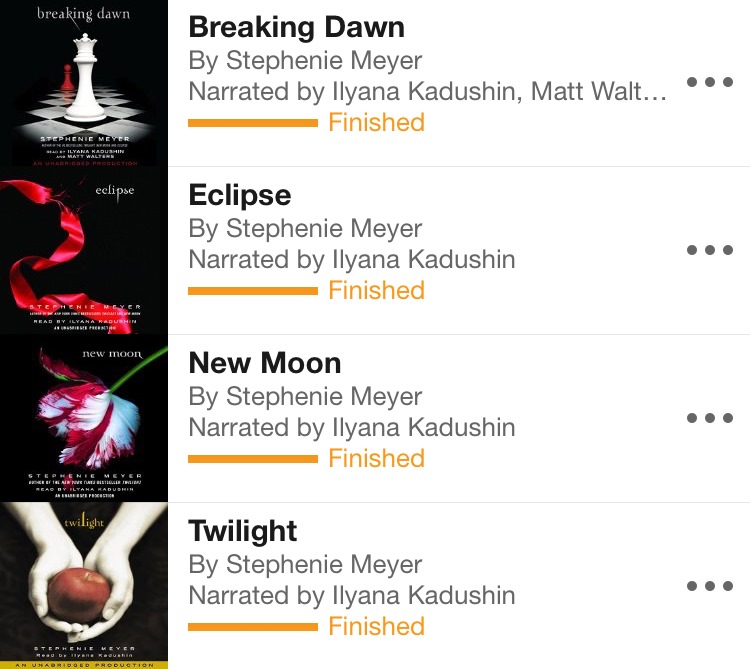Viewport: 750px width, 669px height.
Task: Click the truncated narrator line for Breaking Dawn
Action: [x=428, y=91]
